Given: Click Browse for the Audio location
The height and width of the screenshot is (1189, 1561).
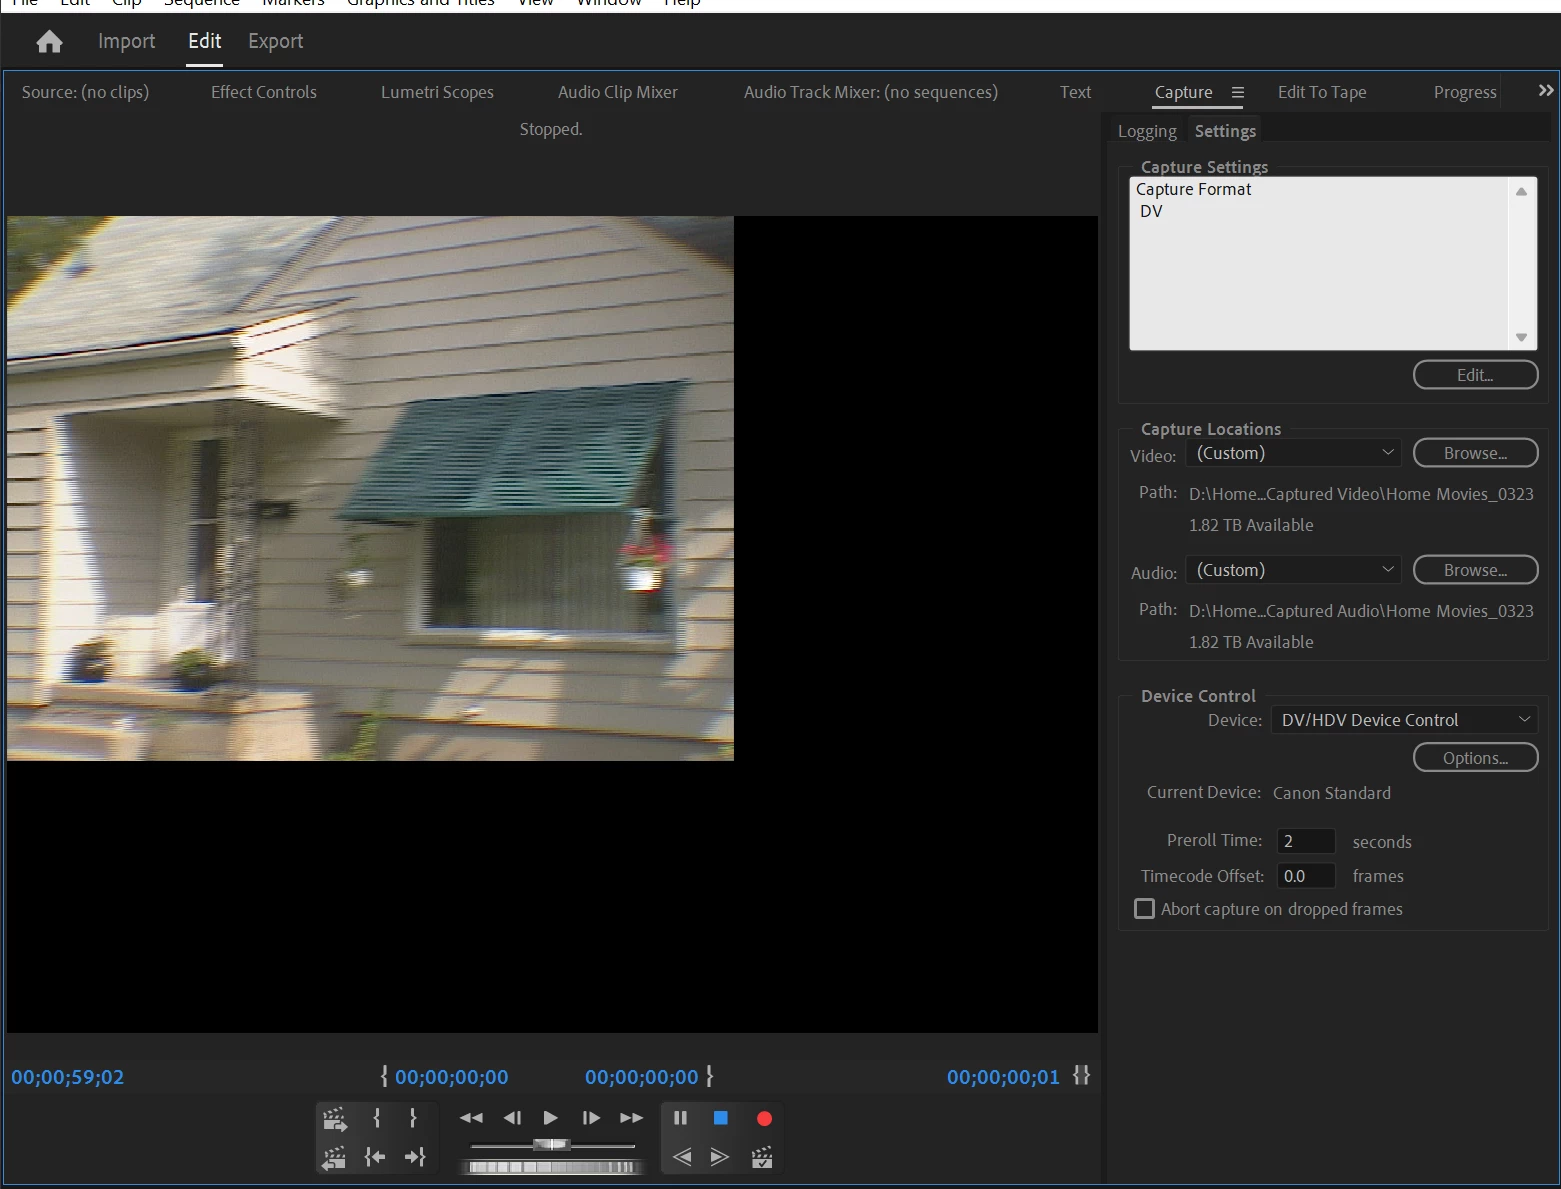Looking at the screenshot, I should (x=1475, y=570).
